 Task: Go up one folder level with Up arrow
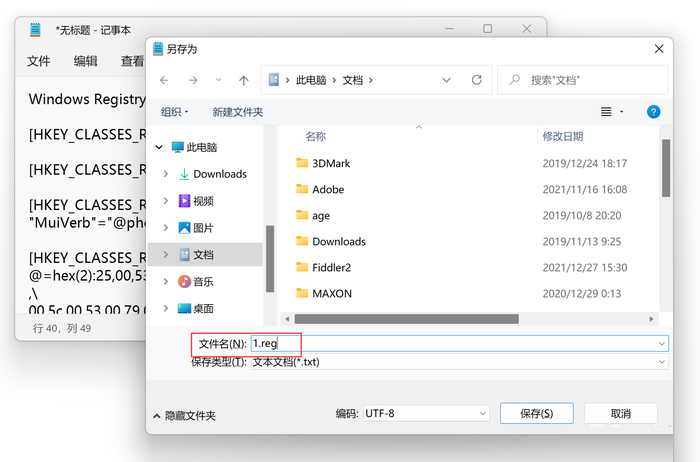(243, 80)
